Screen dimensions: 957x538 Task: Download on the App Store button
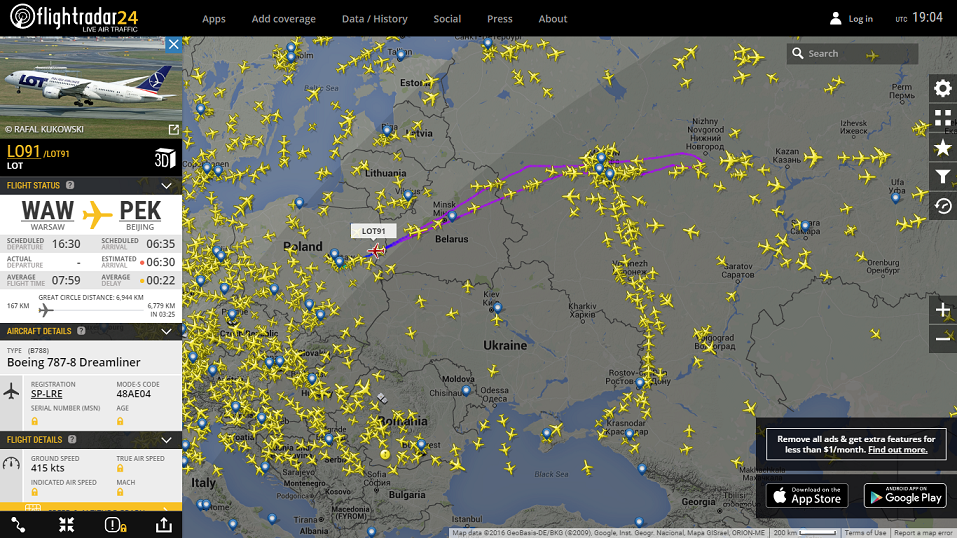click(x=807, y=496)
